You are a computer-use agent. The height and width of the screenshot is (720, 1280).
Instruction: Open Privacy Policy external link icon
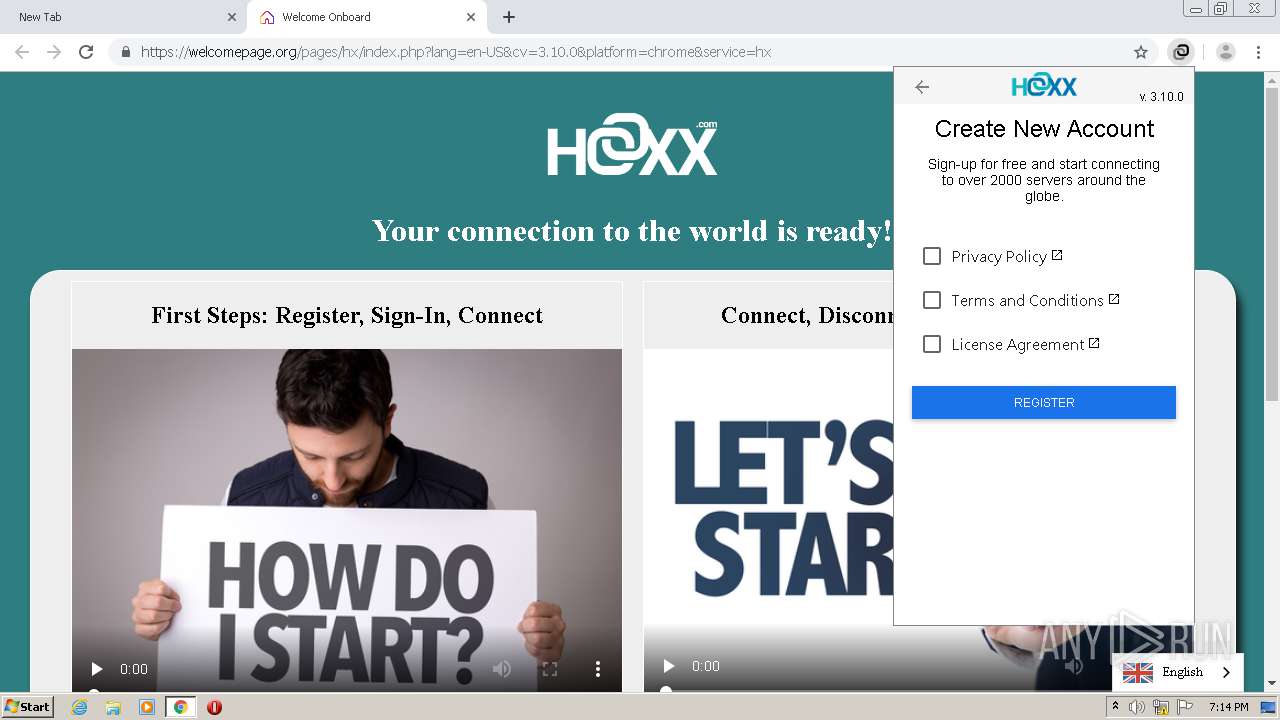point(1057,255)
